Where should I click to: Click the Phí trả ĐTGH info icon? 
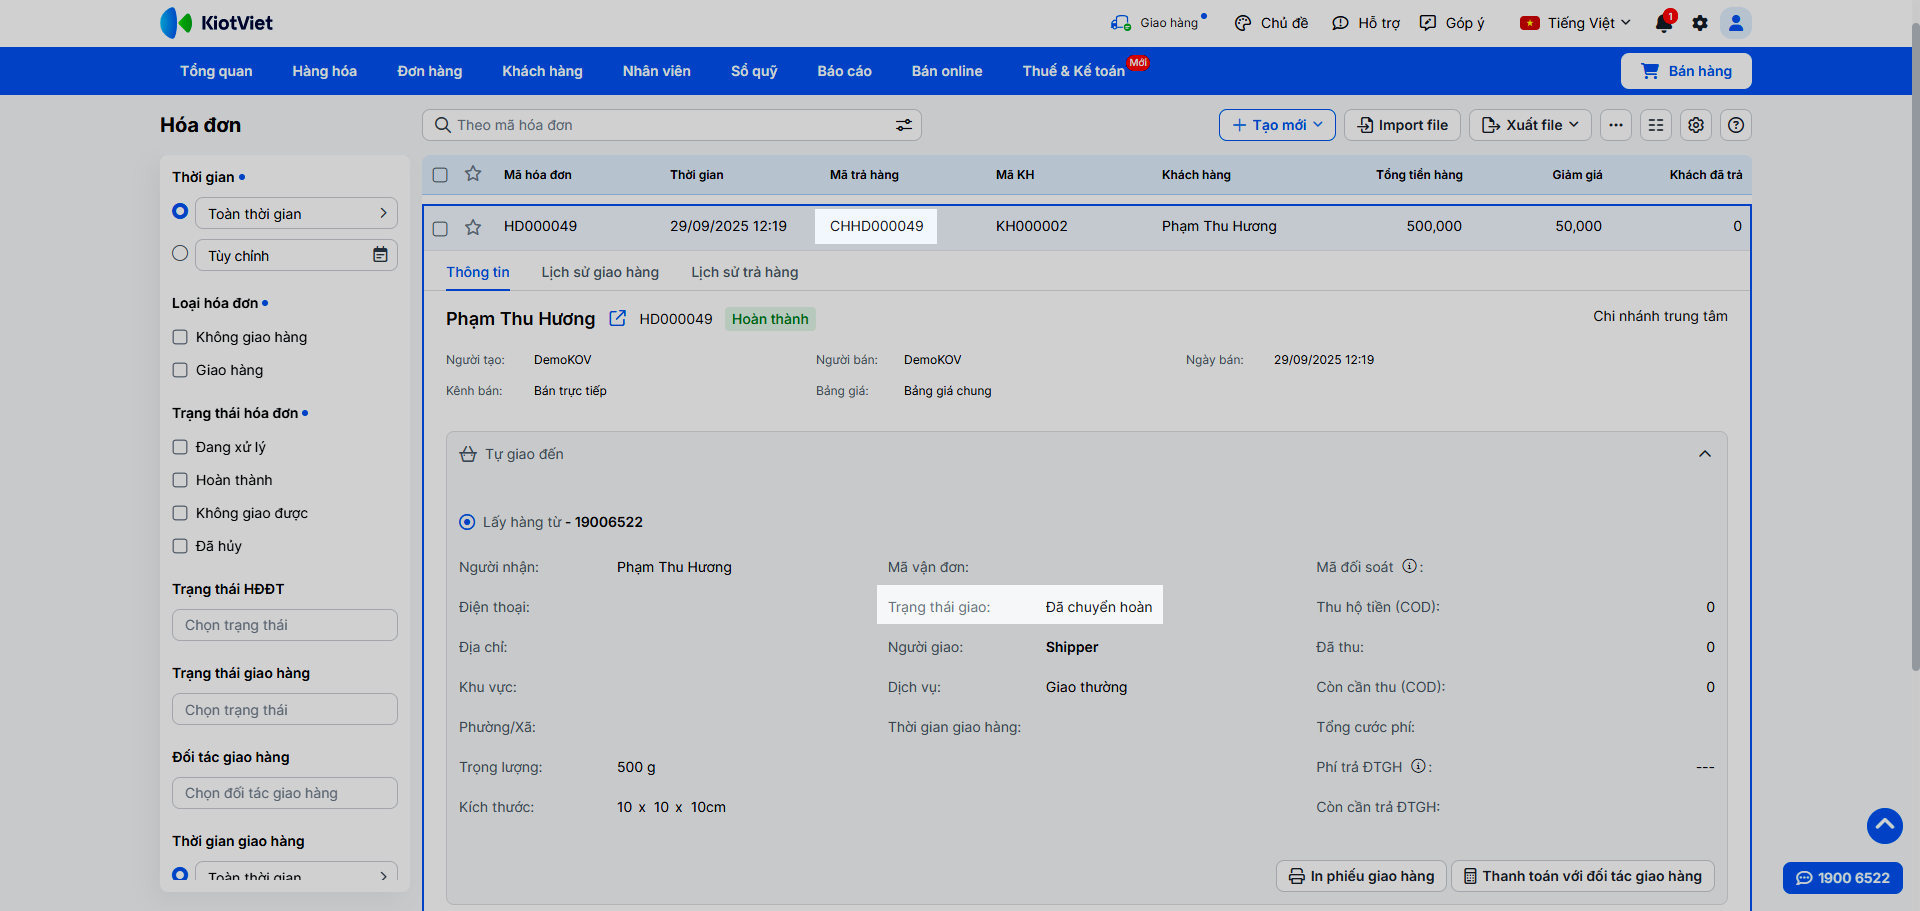(x=1418, y=766)
